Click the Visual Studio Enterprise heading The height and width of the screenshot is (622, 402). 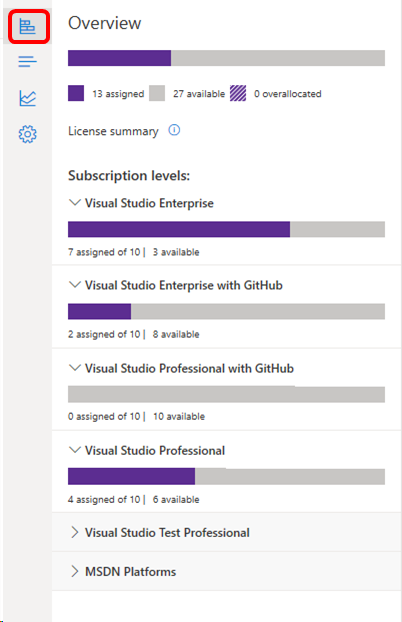point(149,203)
